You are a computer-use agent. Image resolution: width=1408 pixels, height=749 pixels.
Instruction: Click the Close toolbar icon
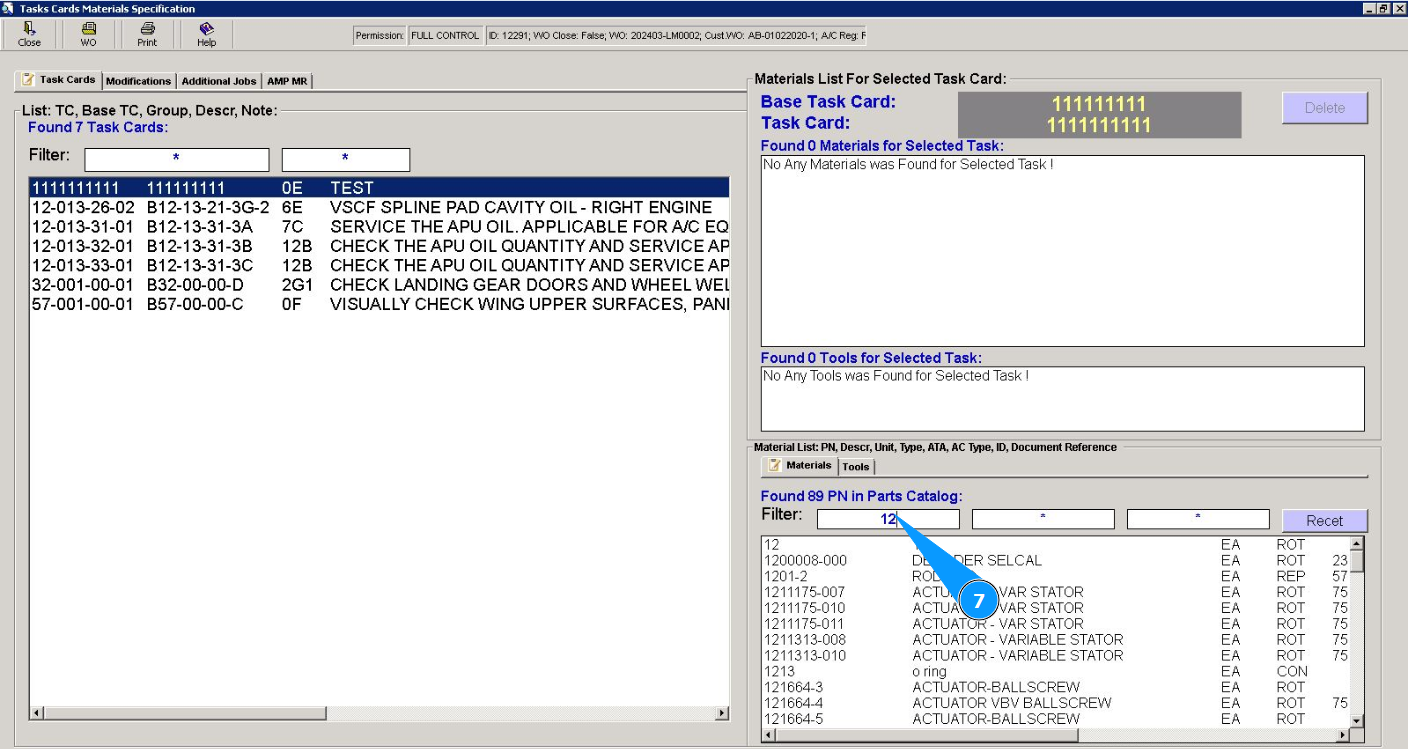[x=30, y=35]
